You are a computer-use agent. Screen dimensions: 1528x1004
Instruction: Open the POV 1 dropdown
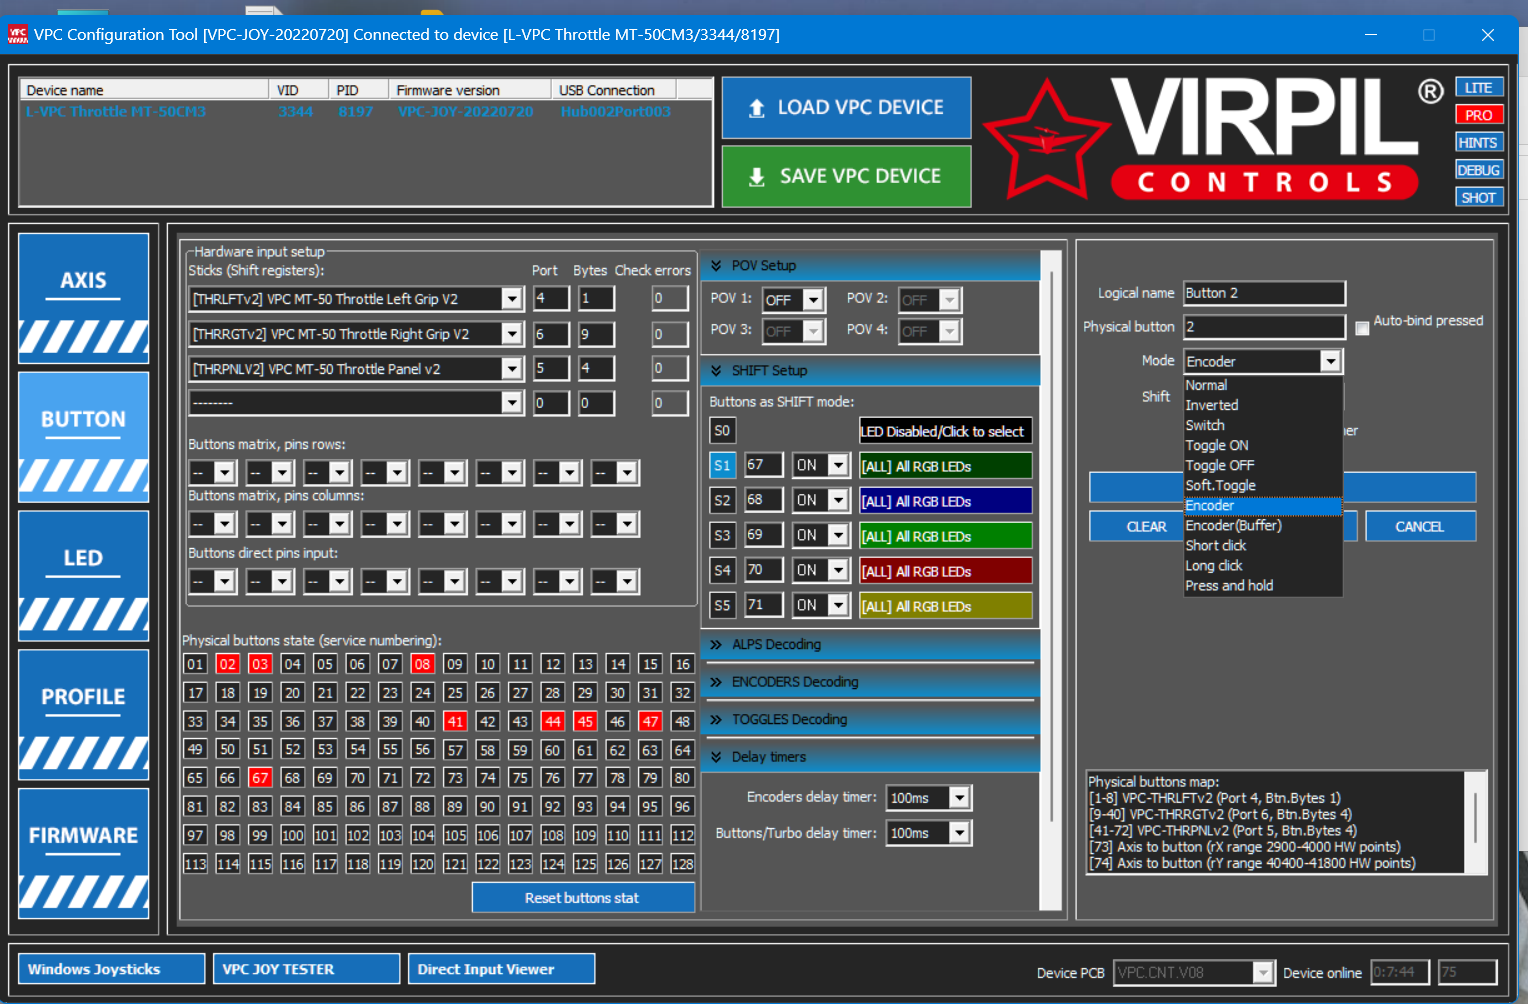[x=813, y=300]
